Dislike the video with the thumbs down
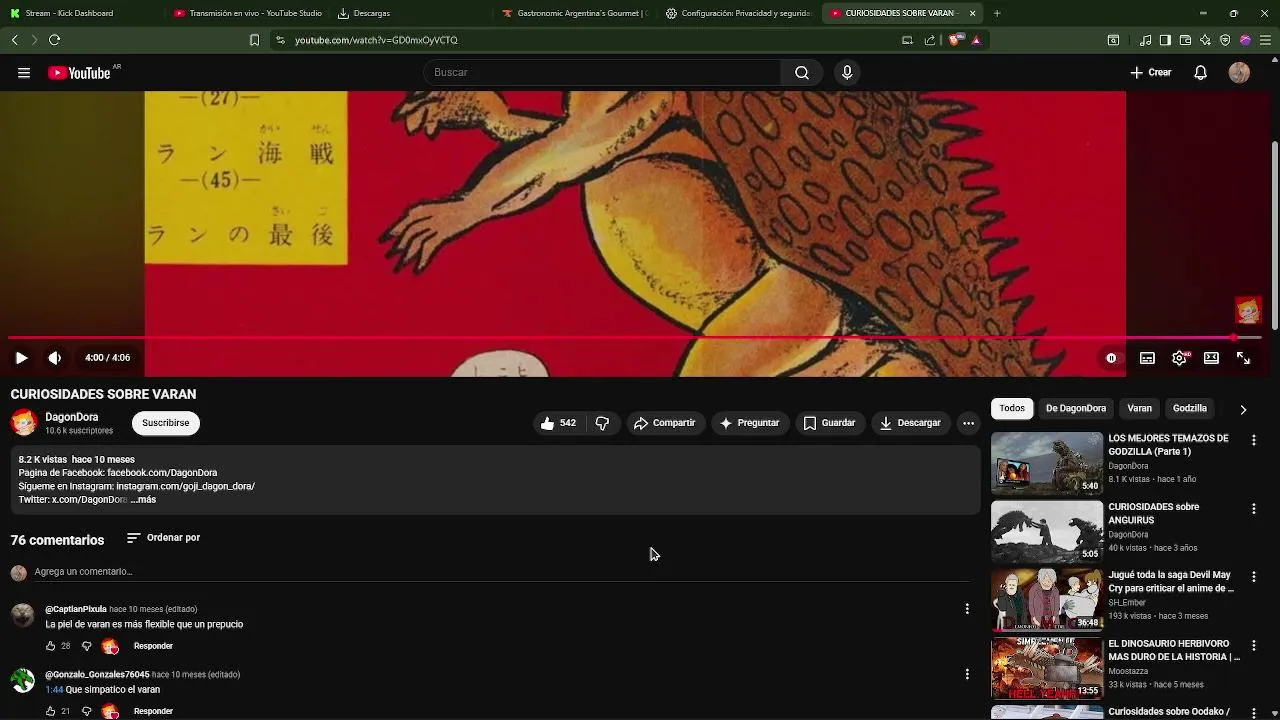This screenshot has height=720, width=1280. [602, 423]
